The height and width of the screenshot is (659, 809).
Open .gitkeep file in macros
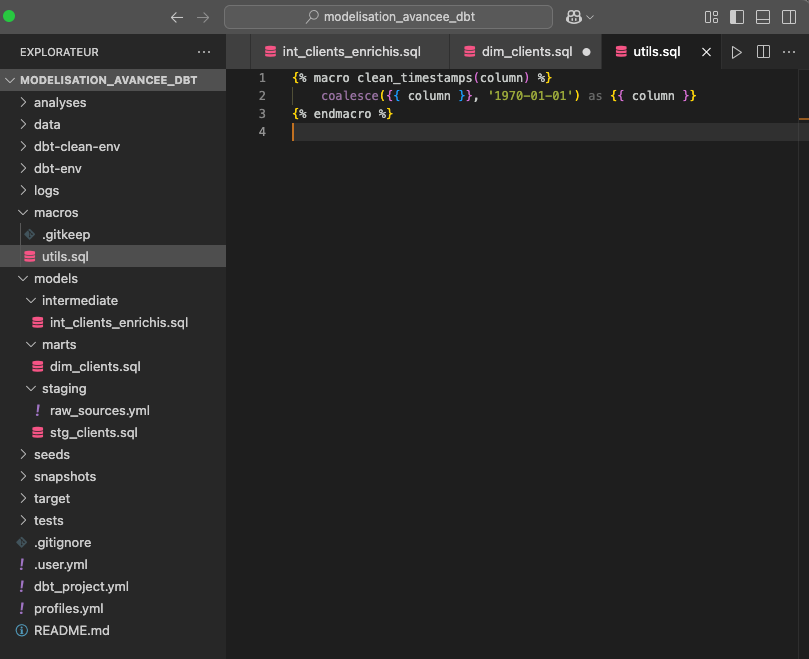113,234
